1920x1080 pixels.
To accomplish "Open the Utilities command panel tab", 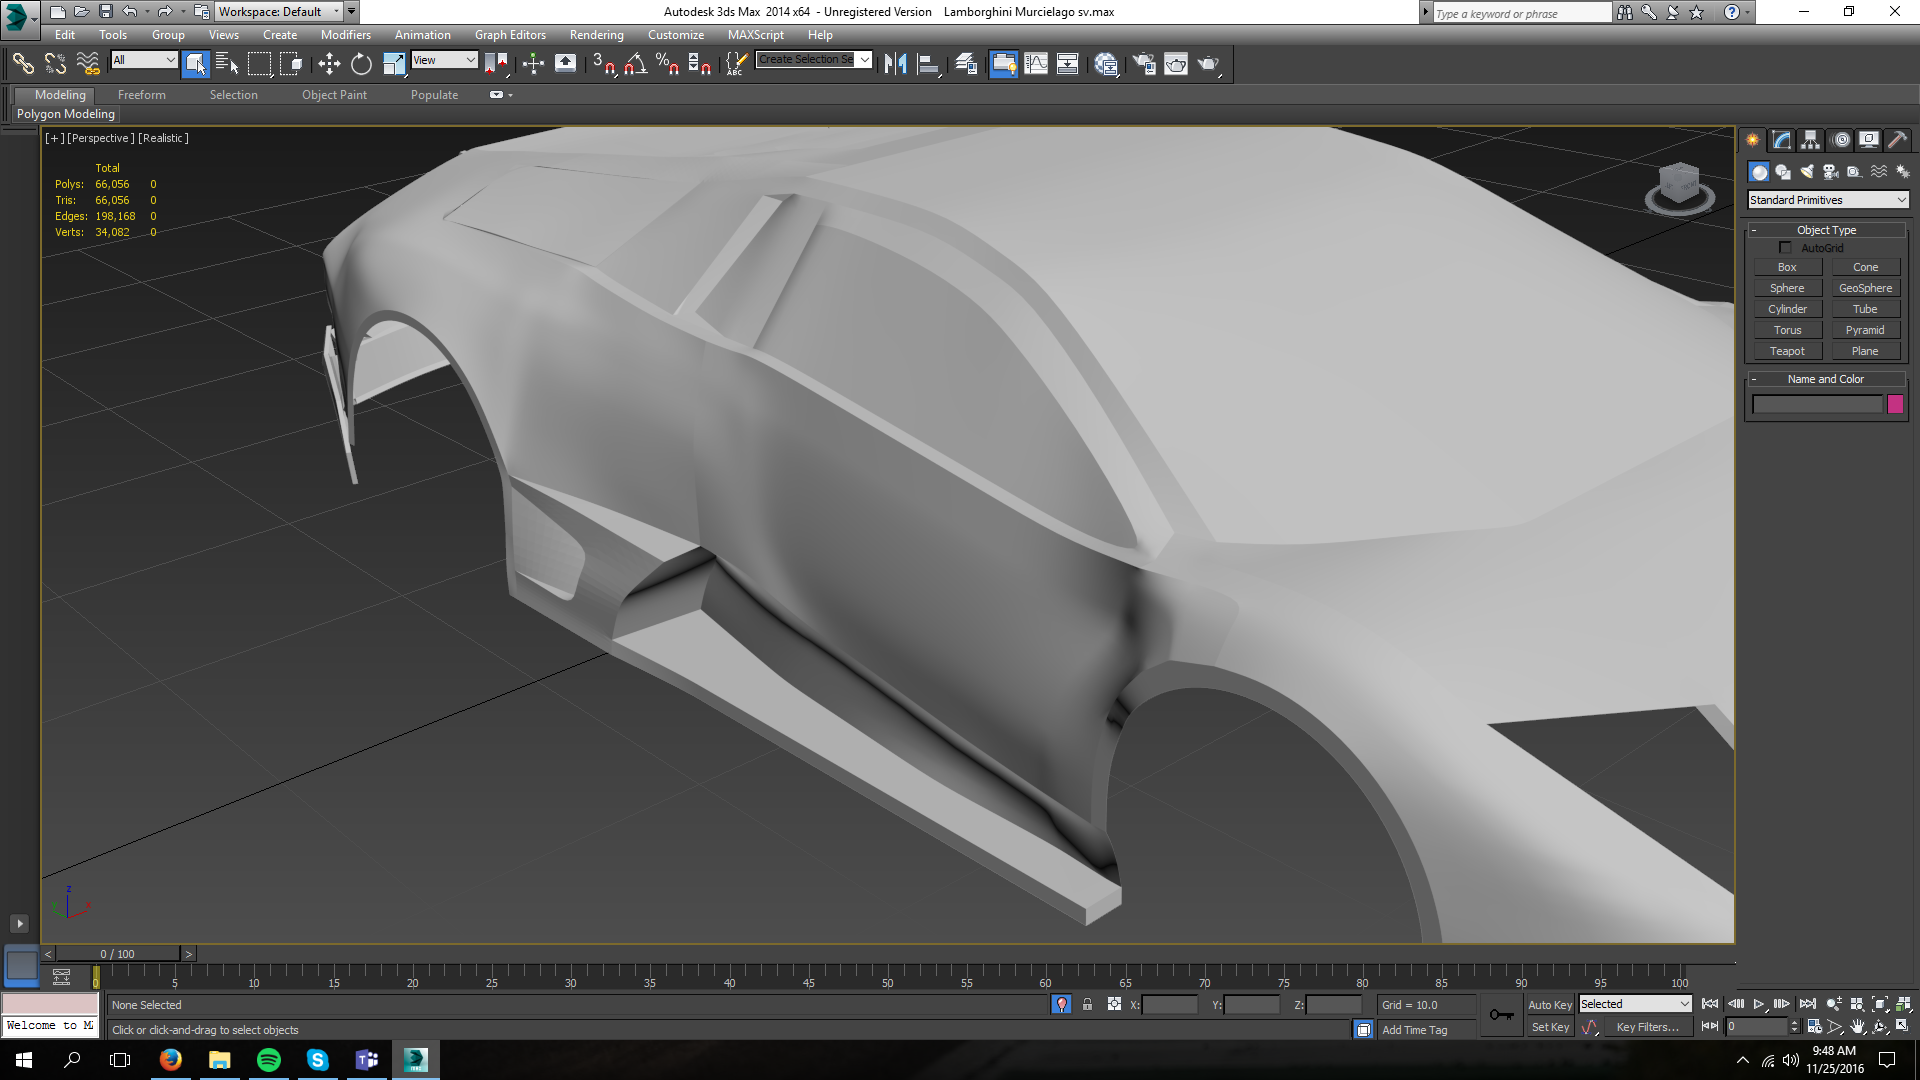I will coord(1897,140).
